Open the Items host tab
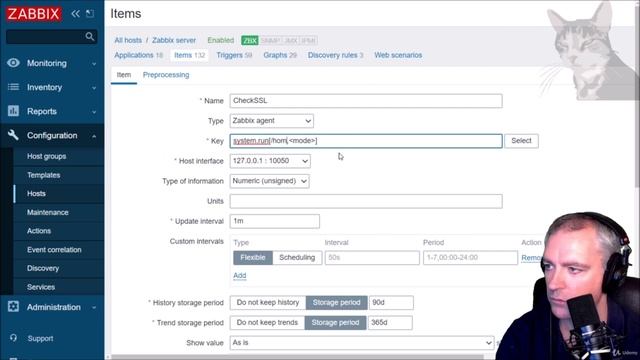Viewport: 640px width, 360px height. [x=189, y=55]
